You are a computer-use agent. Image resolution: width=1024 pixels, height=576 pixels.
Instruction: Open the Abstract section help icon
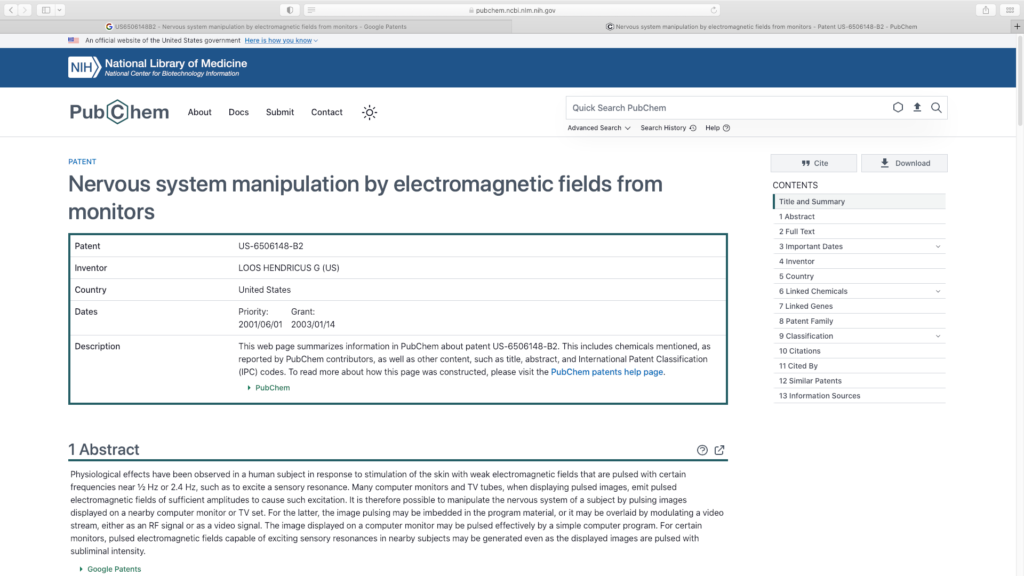[x=702, y=450]
